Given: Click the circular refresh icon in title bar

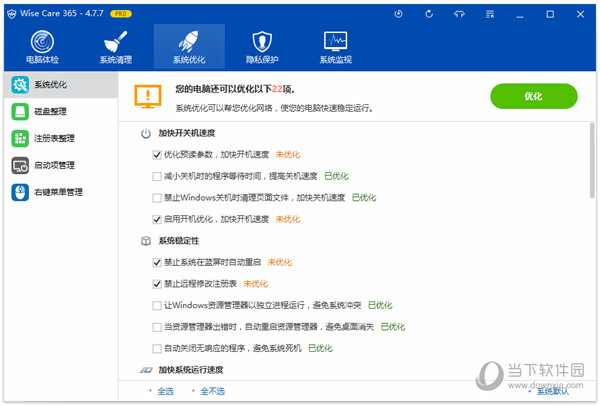Looking at the screenshot, I should [429, 14].
